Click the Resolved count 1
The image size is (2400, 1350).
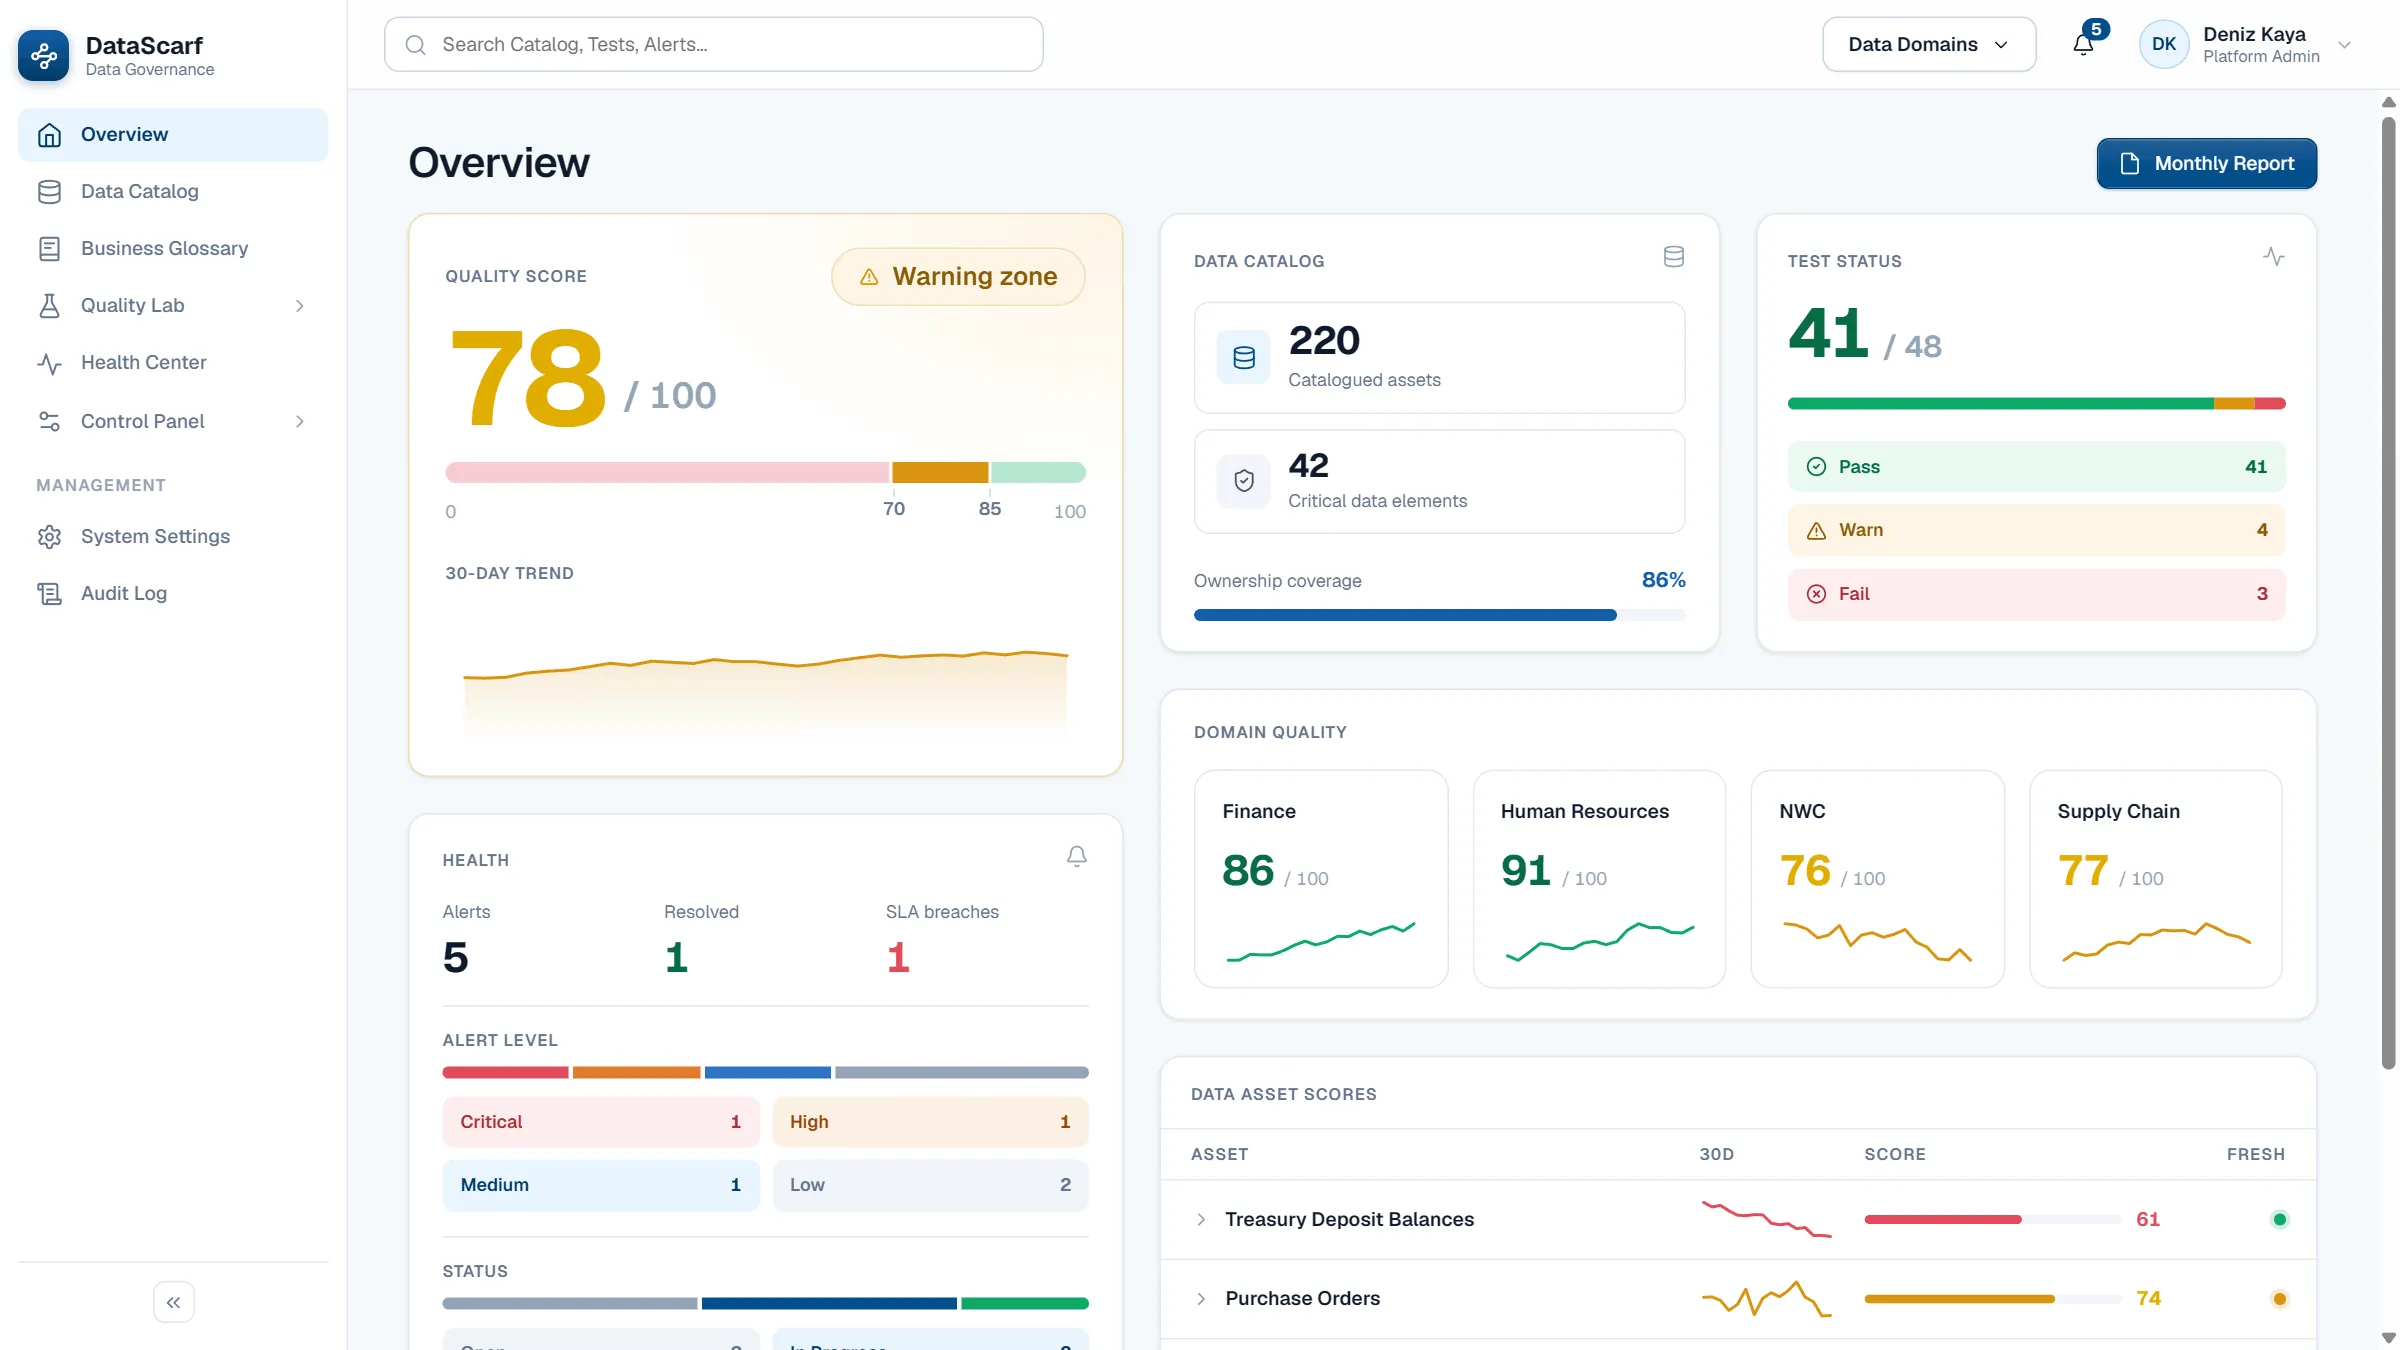pos(677,958)
